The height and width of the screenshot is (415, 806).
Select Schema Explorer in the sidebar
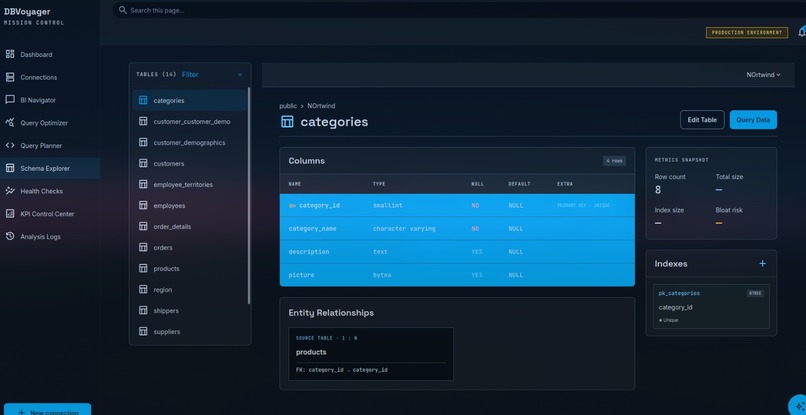pos(49,168)
